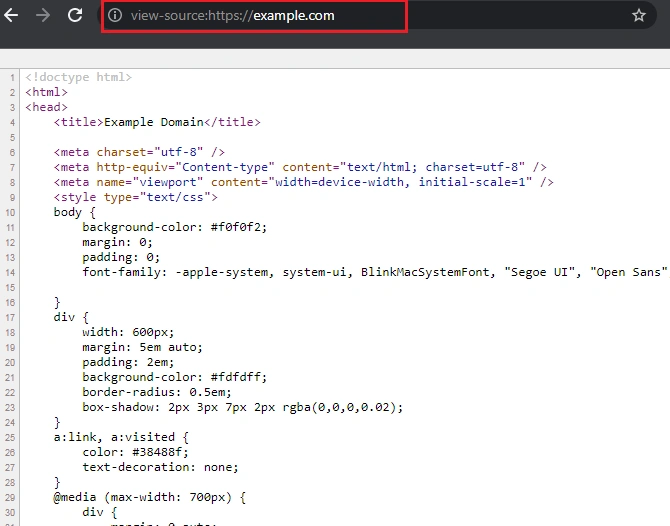670x526 pixels.
Task: Click the 'text-decoration: none;' line
Action: click(160, 467)
